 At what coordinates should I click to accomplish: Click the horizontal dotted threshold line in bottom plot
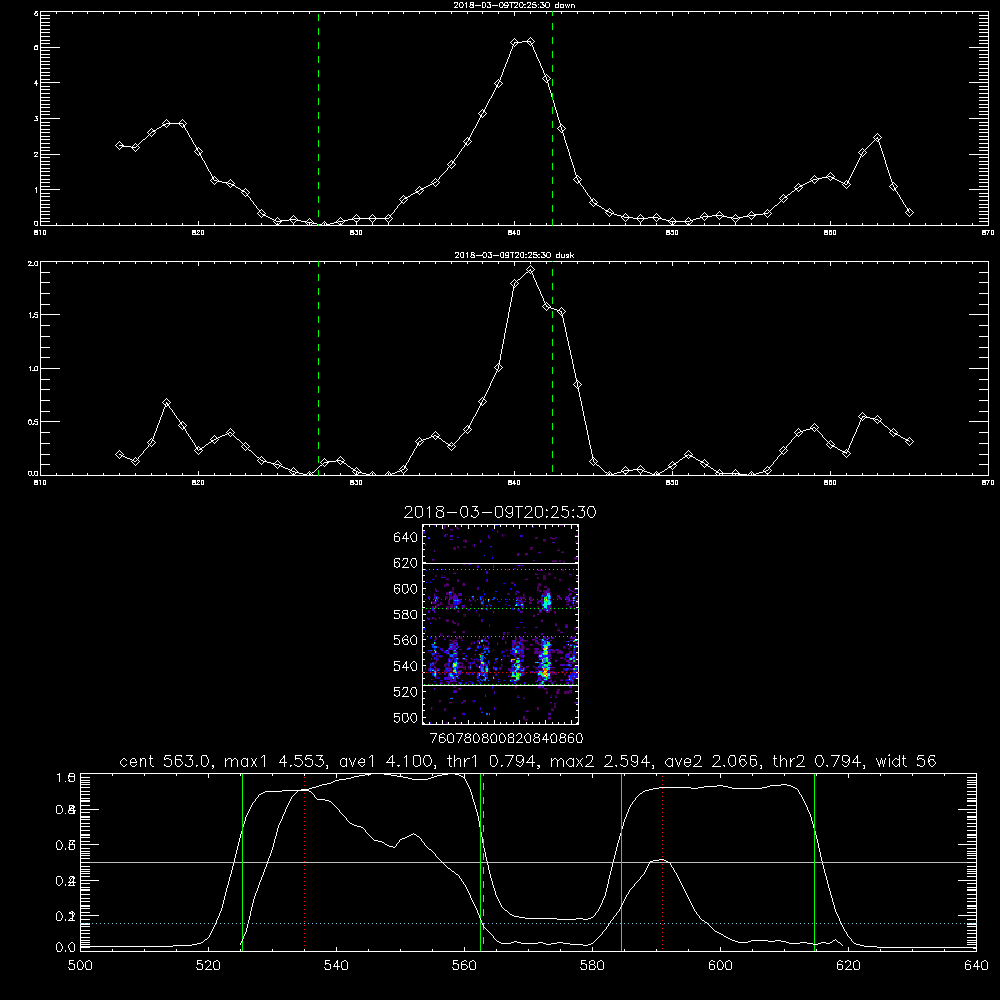point(528,923)
